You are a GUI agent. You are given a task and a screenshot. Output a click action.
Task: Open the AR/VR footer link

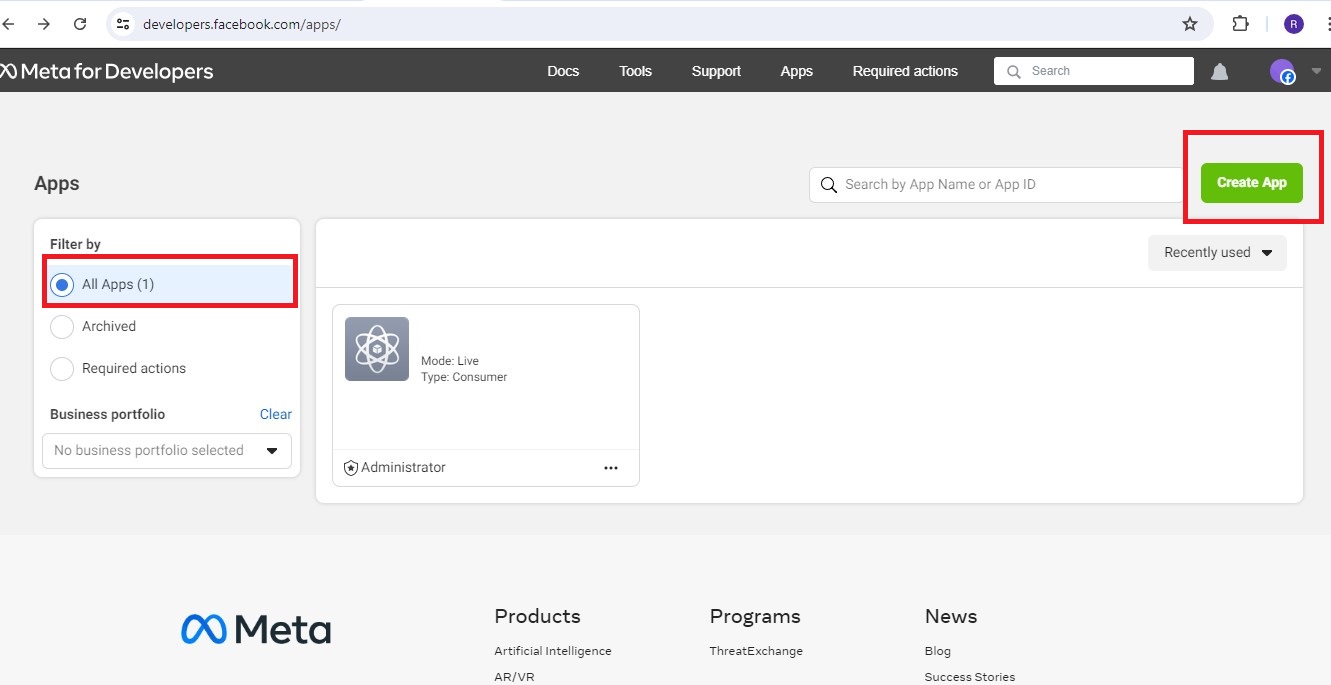coord(514,677)
